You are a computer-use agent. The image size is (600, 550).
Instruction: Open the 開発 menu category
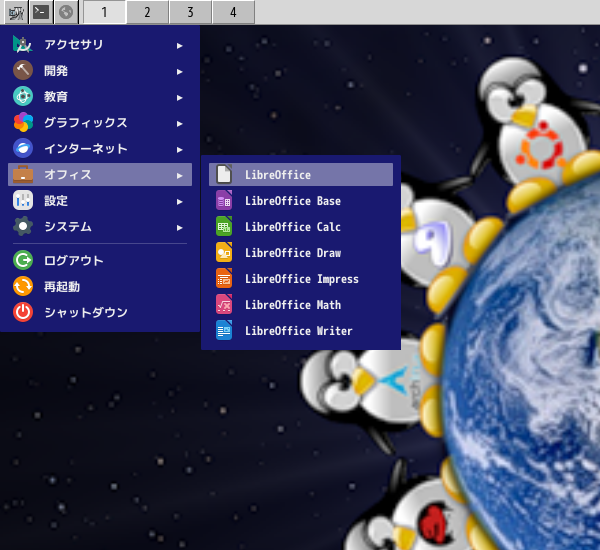click(100, 70)
